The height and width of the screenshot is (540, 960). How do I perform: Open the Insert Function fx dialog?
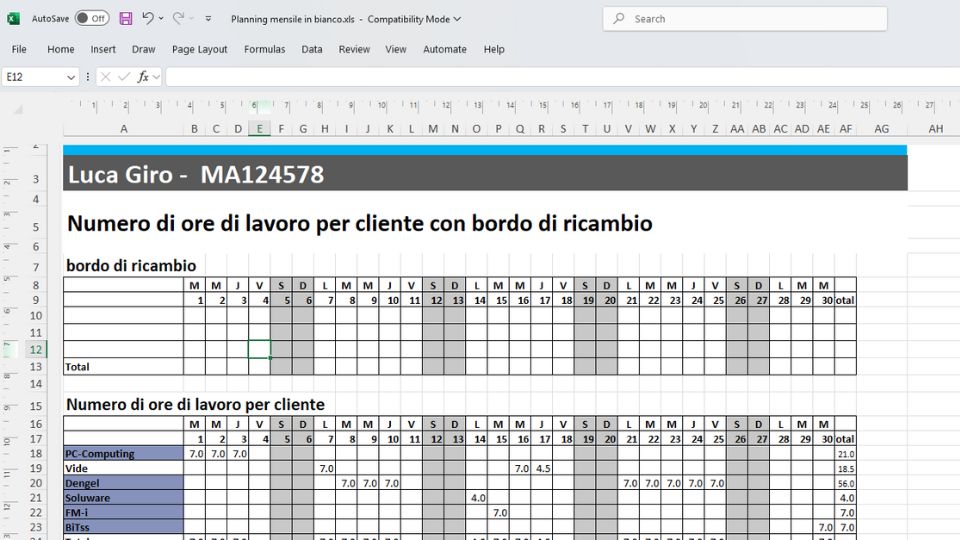[143, 77]
